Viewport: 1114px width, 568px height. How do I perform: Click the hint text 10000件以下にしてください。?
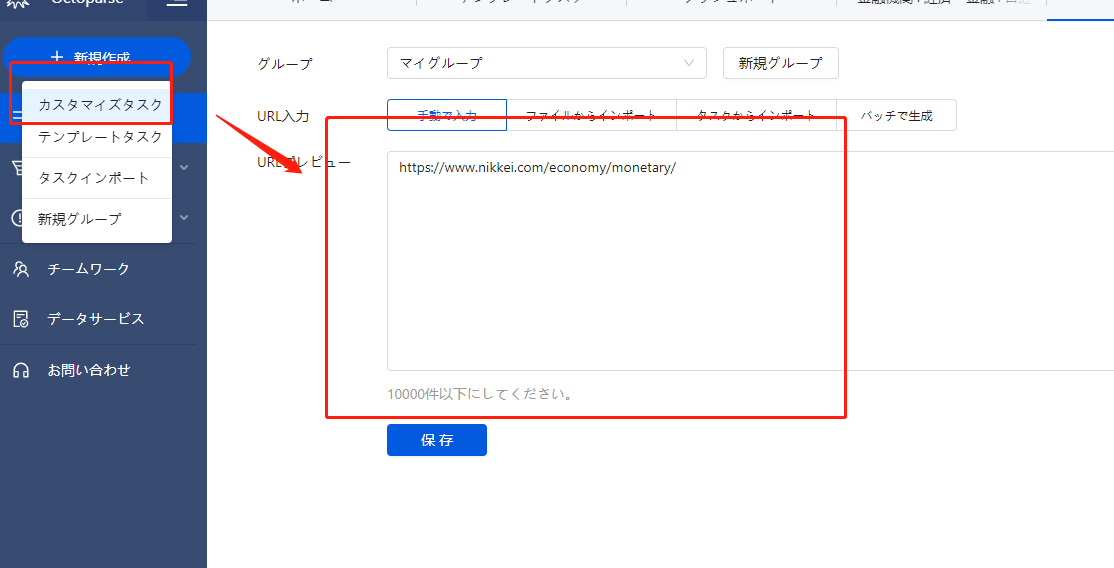pos(482,394)
